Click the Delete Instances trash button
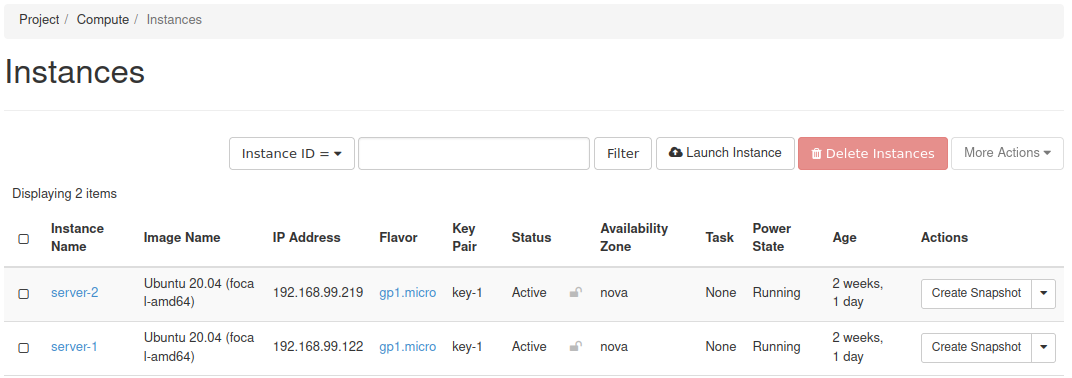Viewport: 1072px width, 378px height. [x=873, y=153]
